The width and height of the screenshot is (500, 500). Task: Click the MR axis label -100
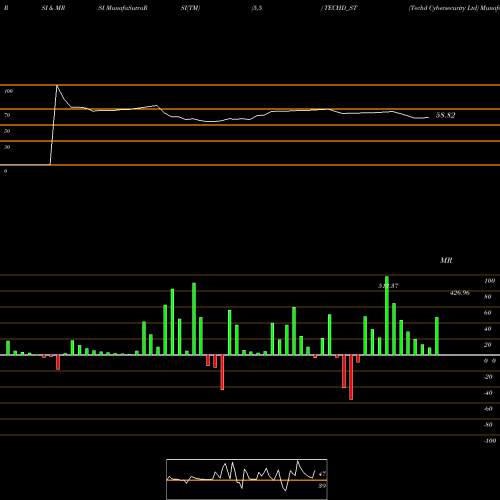(490, 441)
